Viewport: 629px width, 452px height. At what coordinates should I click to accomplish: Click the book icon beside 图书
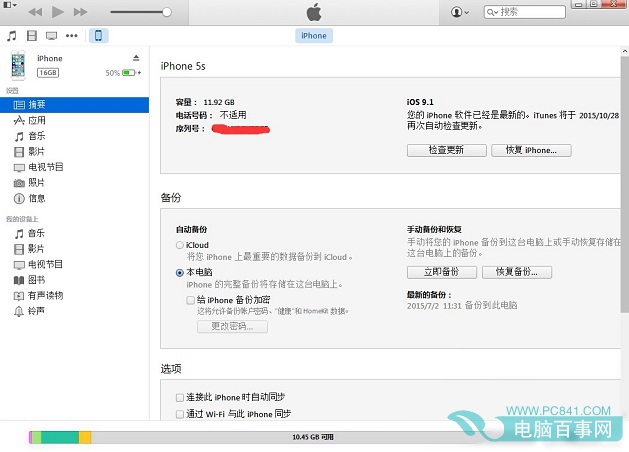[x=19, y=280]
